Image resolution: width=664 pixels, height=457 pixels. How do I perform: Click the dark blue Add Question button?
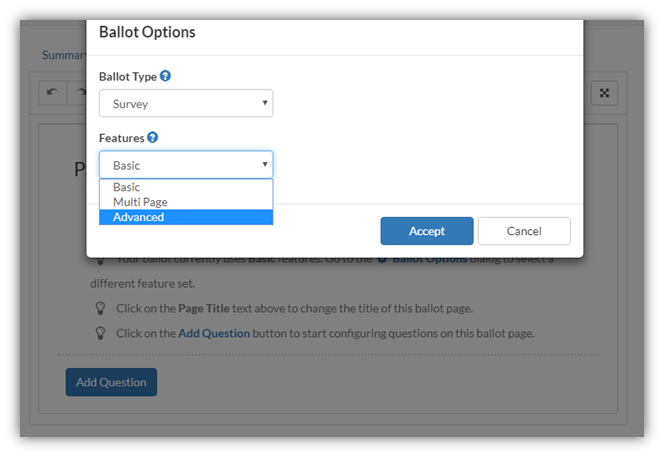(x=111, y=382)
